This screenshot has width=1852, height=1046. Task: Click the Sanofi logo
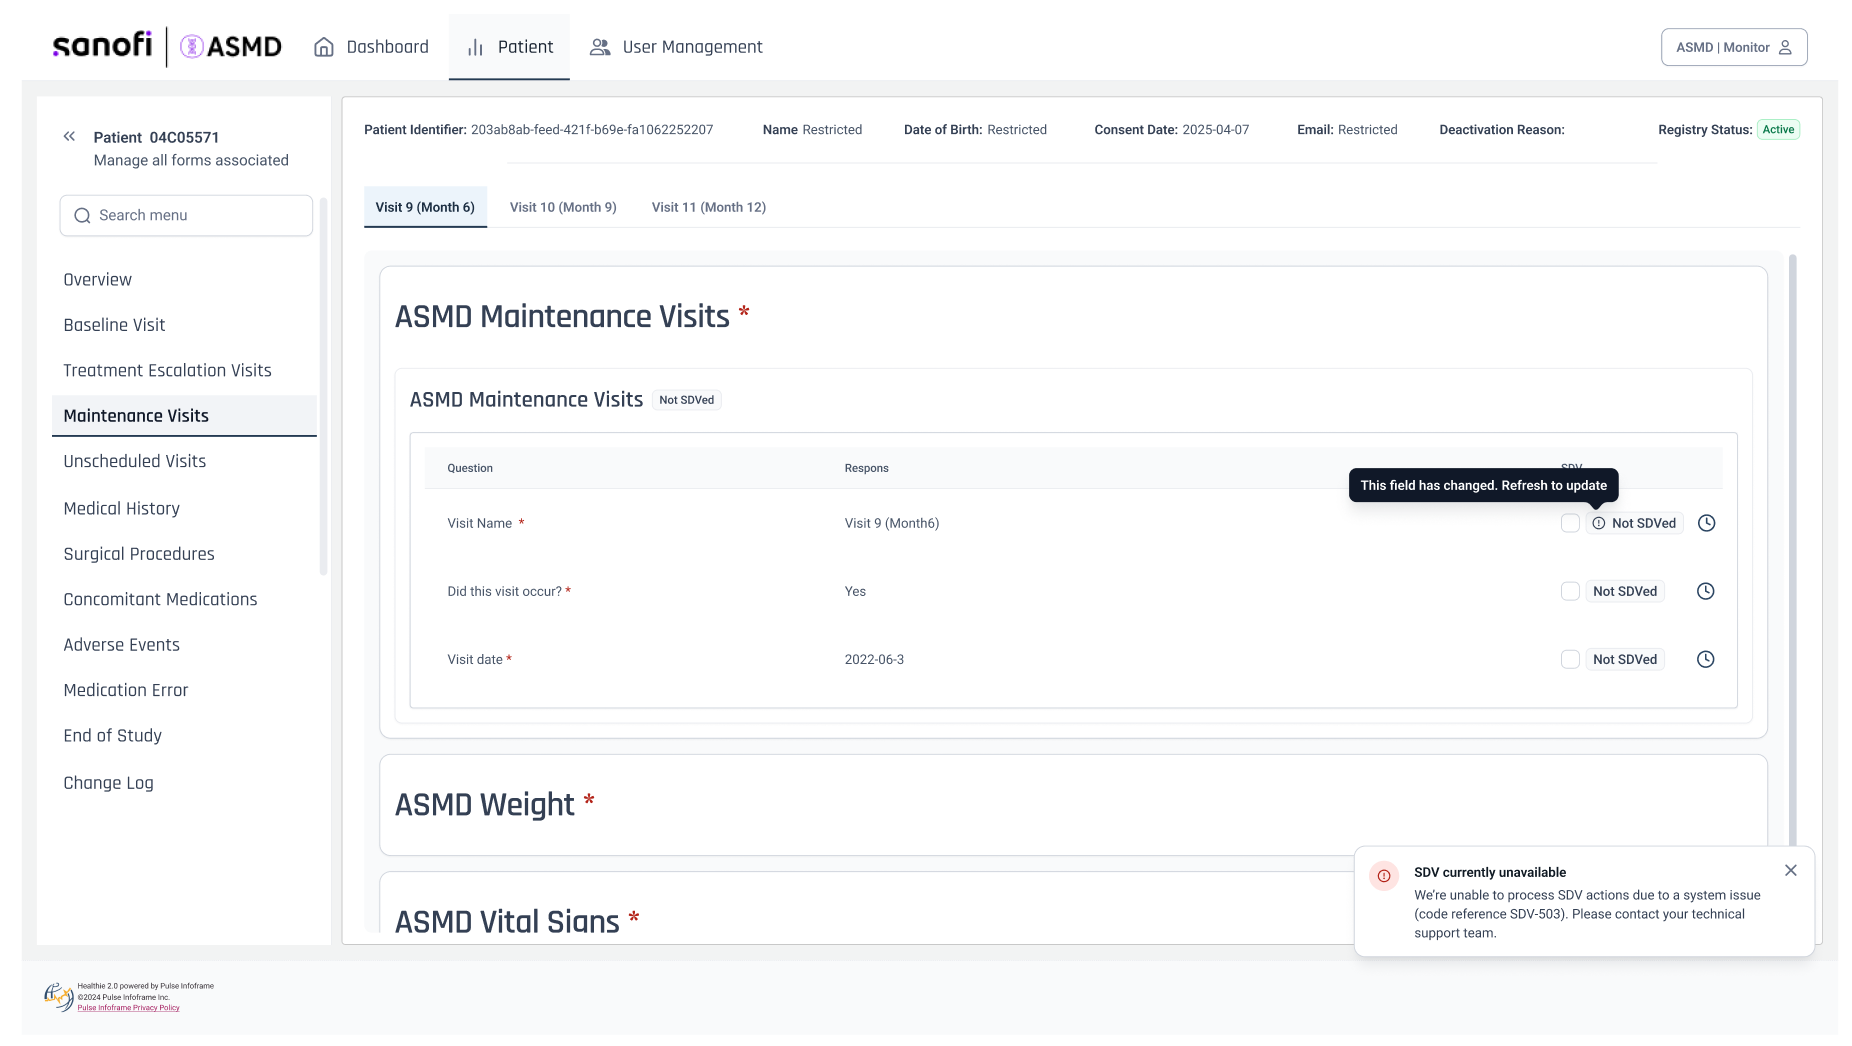[x=102, y=45]
